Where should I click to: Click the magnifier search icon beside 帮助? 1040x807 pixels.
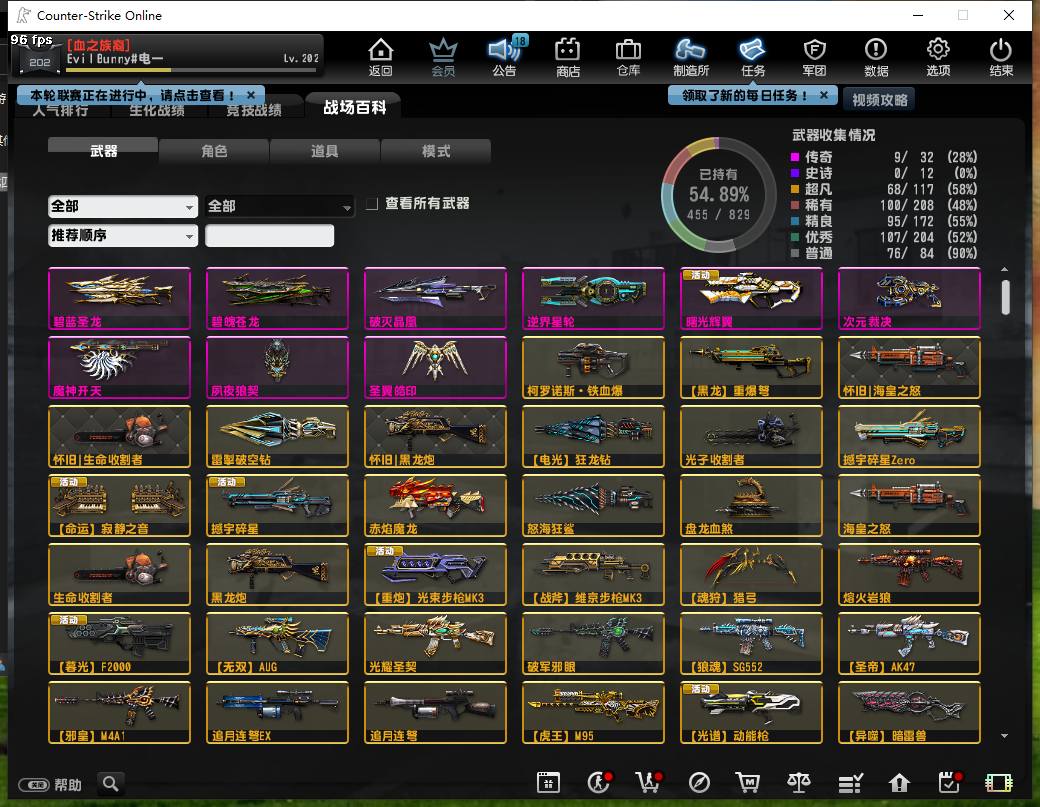pos(111,784)
